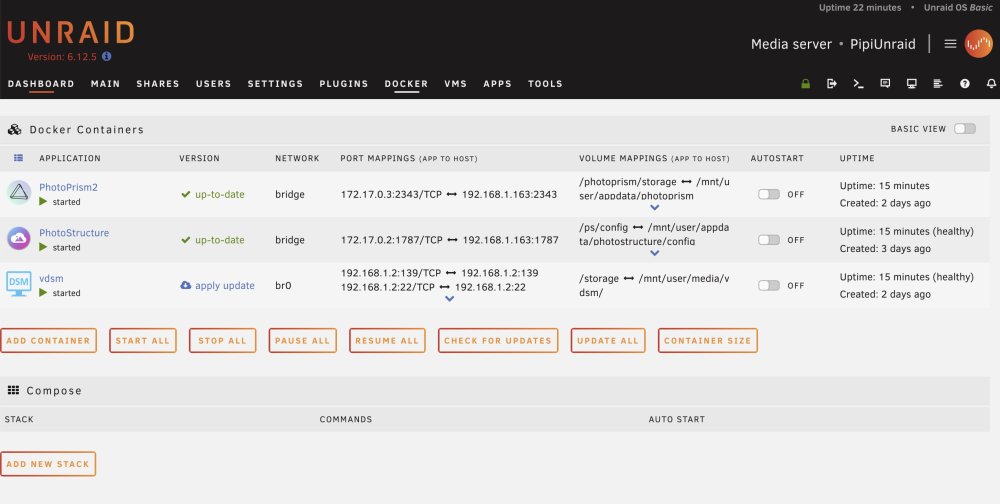The width and height of the screenshot is (1000, 504).
Task: Click the Start All button
Action: 143,341
